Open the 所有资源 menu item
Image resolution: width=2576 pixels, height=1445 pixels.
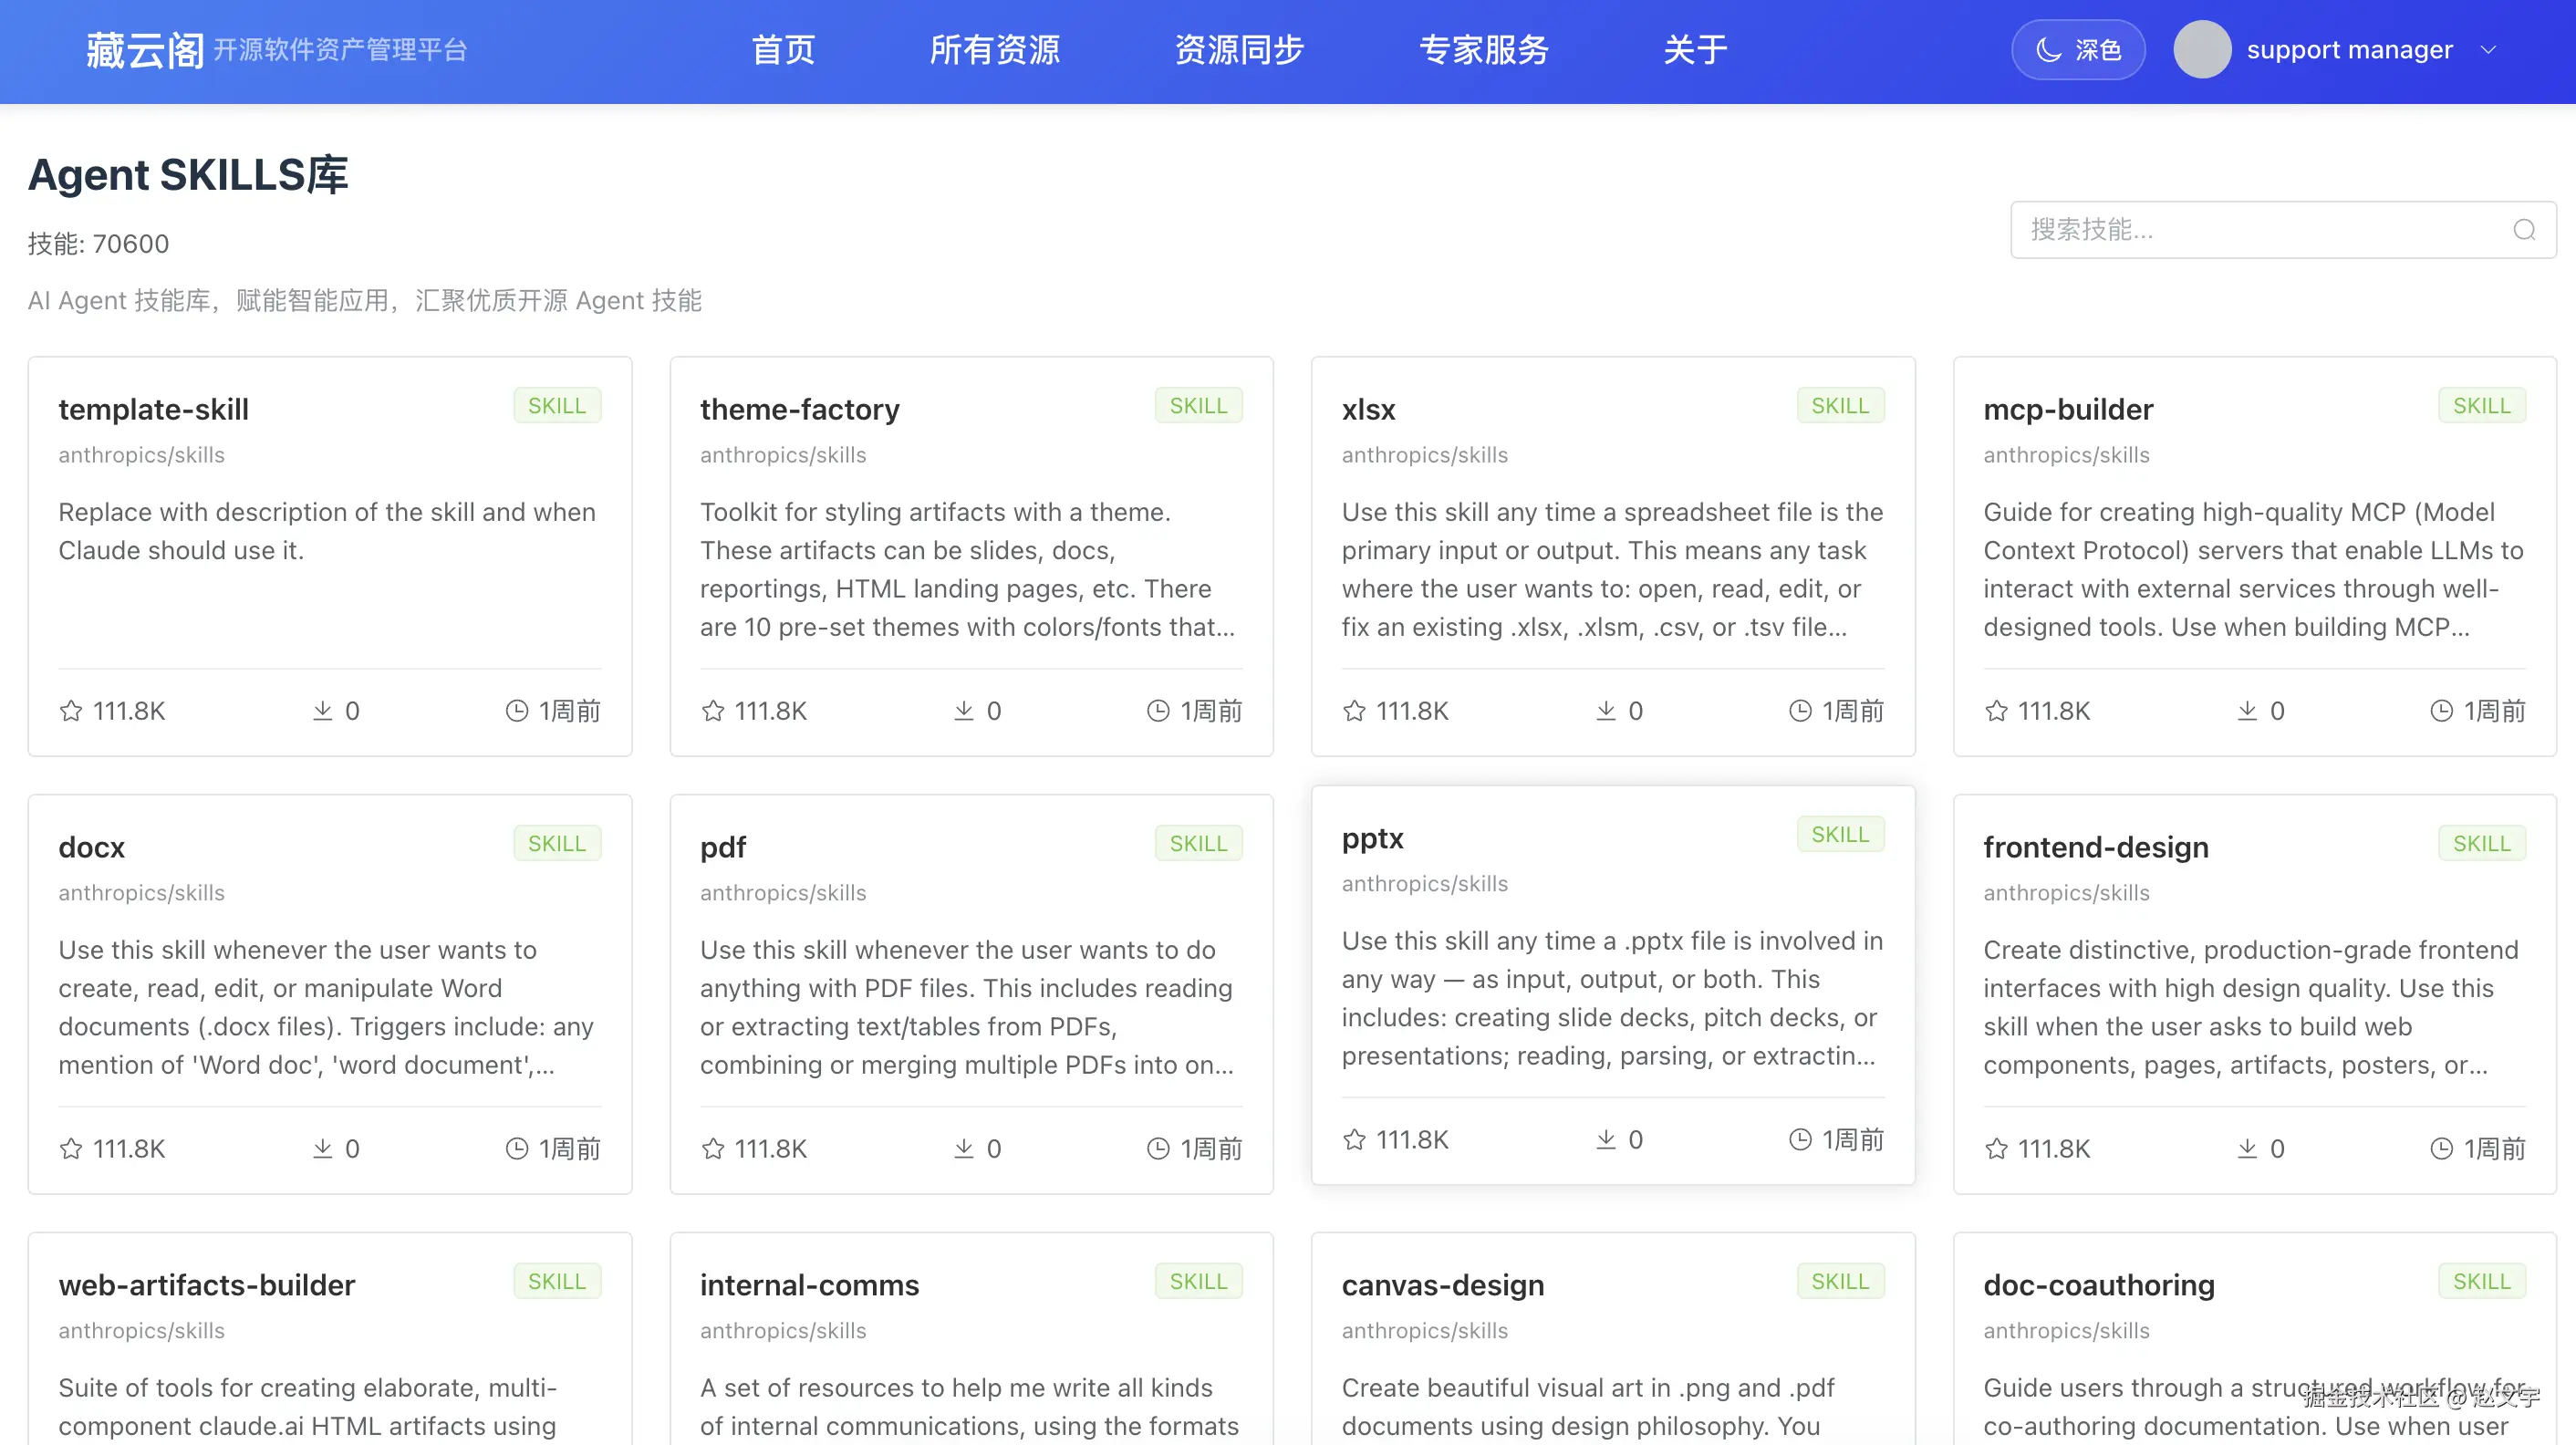pos(994,50)
